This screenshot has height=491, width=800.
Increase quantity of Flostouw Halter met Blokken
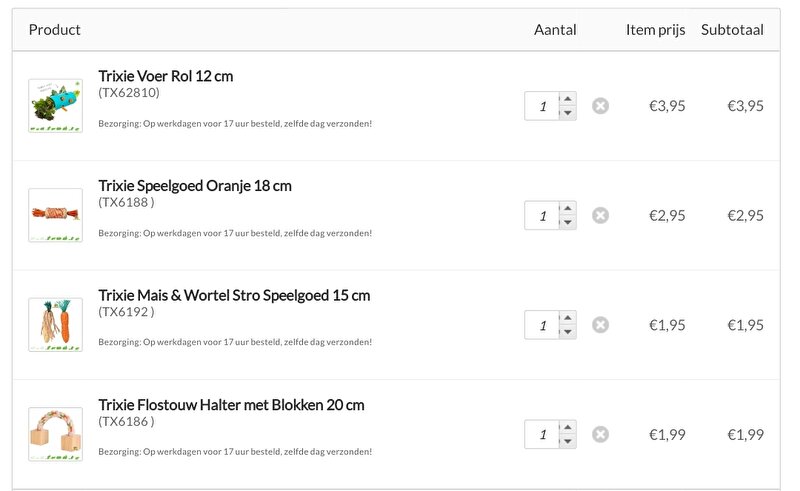click(x=568, y=427)
